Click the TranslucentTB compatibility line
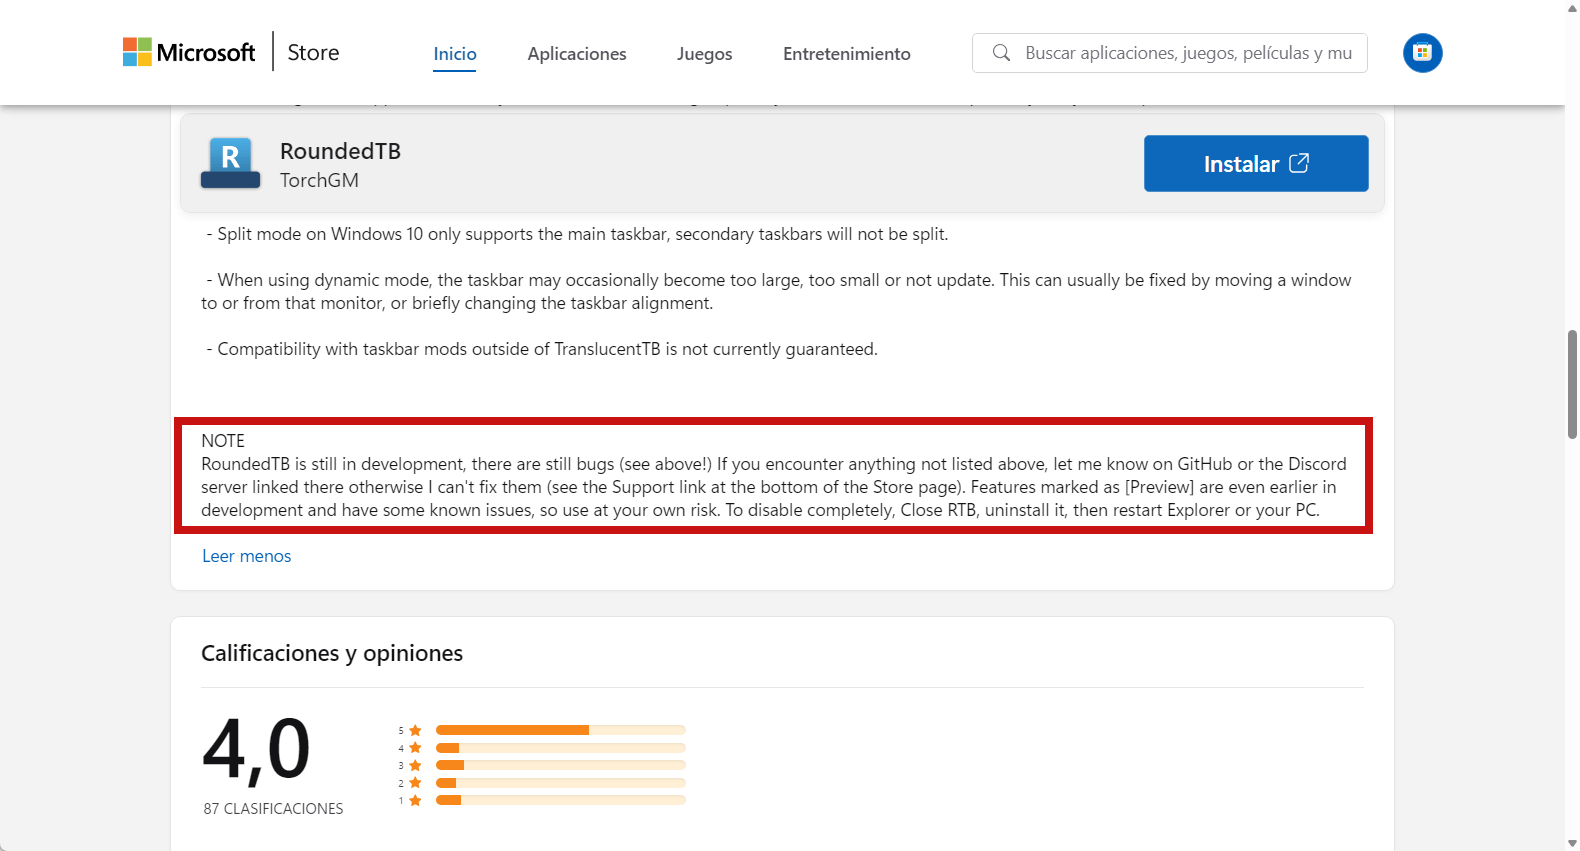 point(542,349)
